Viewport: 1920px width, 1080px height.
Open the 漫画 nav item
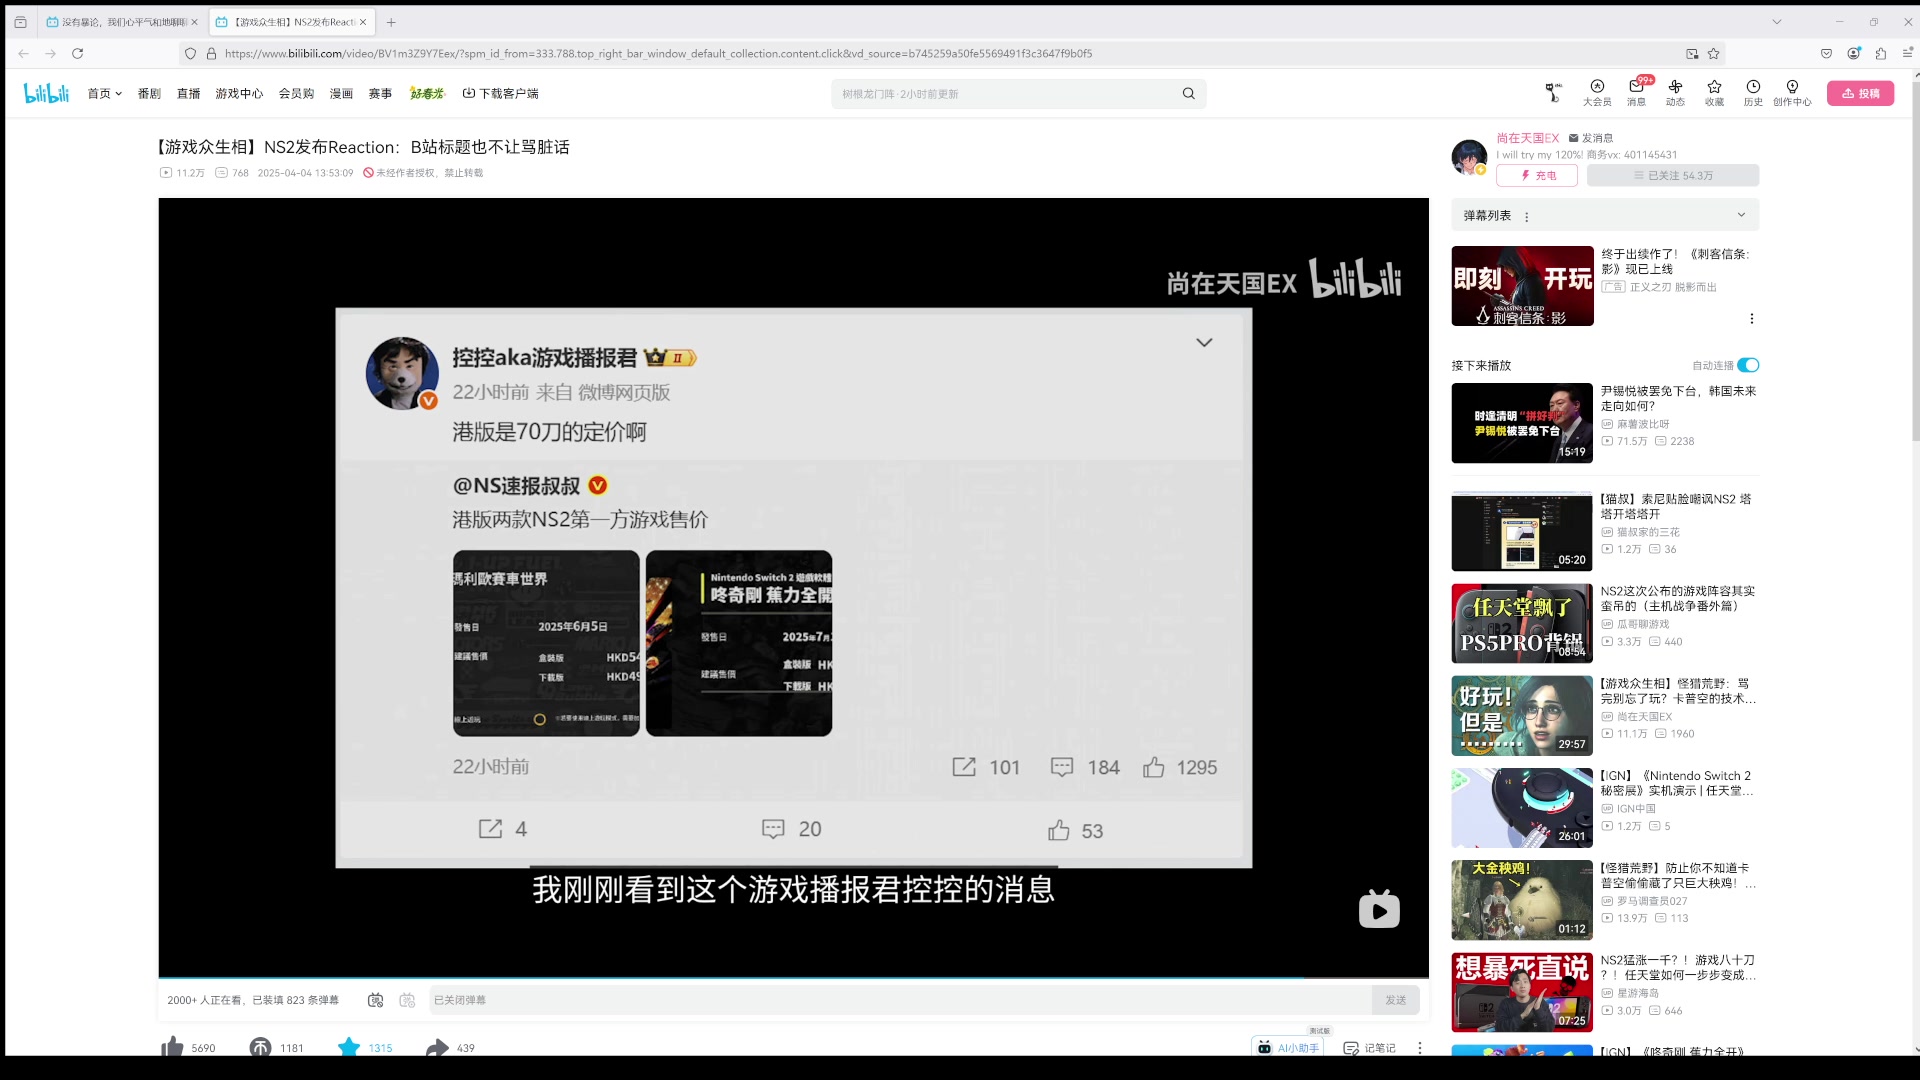coord(341,93)
